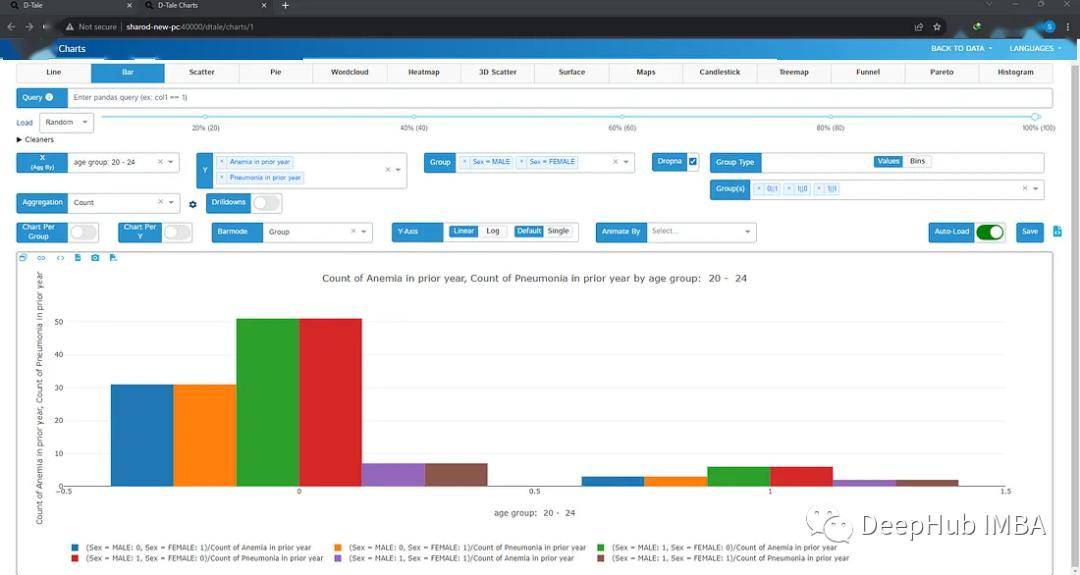Click the Save button
Viewport: 1080px width, 575px height.
coord(1030,232)
